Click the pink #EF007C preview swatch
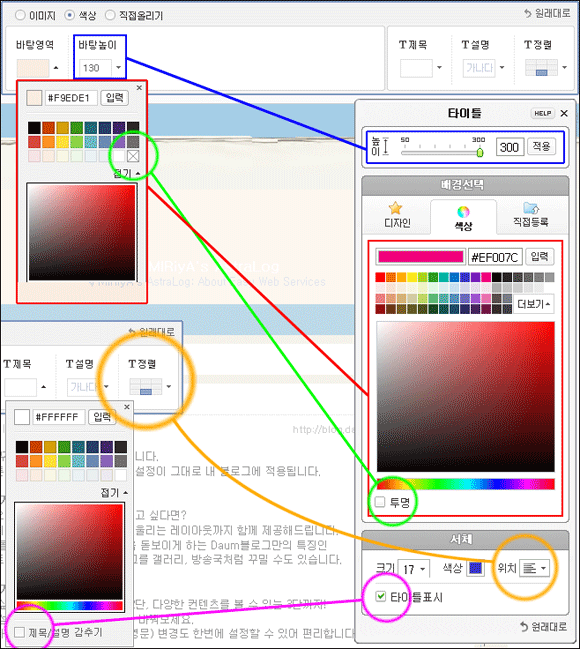580x649 pixels. [x=421, y=257]
